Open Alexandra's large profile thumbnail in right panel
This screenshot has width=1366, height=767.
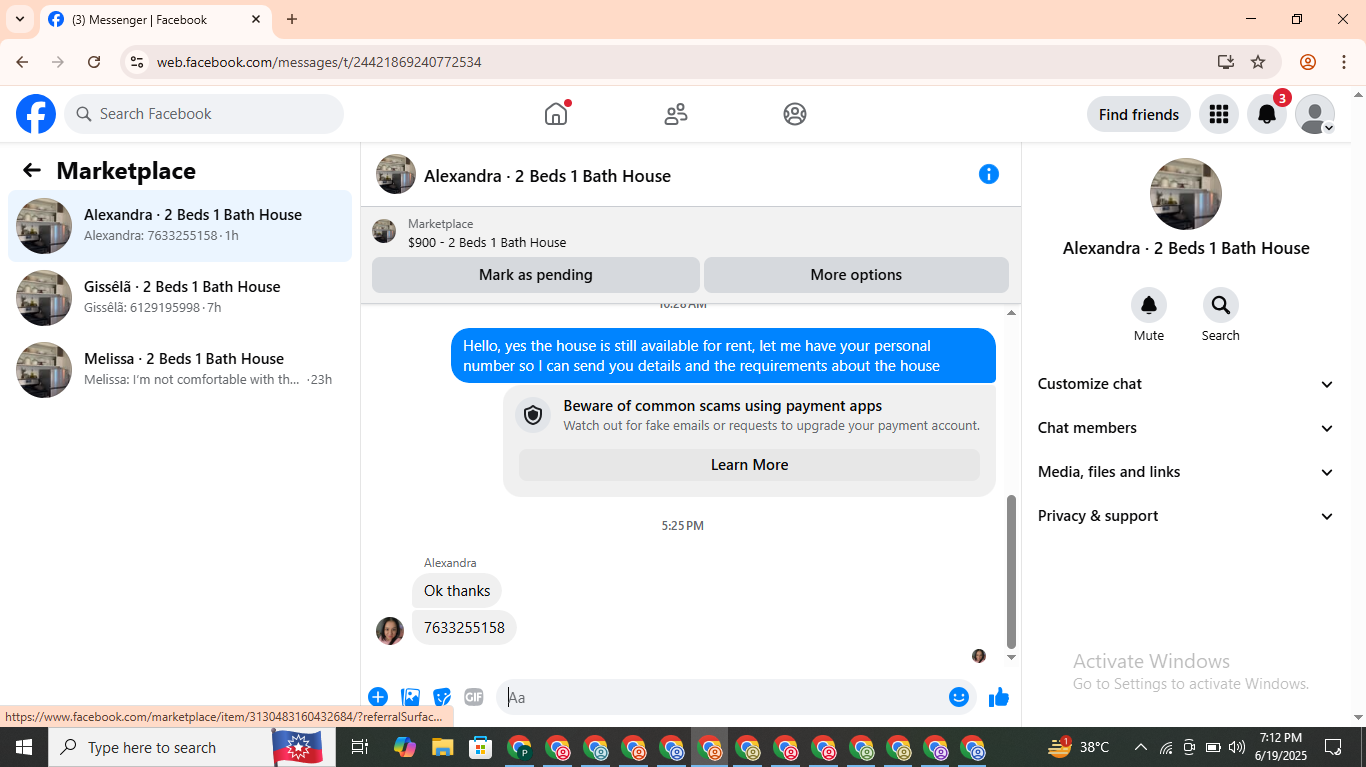1186,194
